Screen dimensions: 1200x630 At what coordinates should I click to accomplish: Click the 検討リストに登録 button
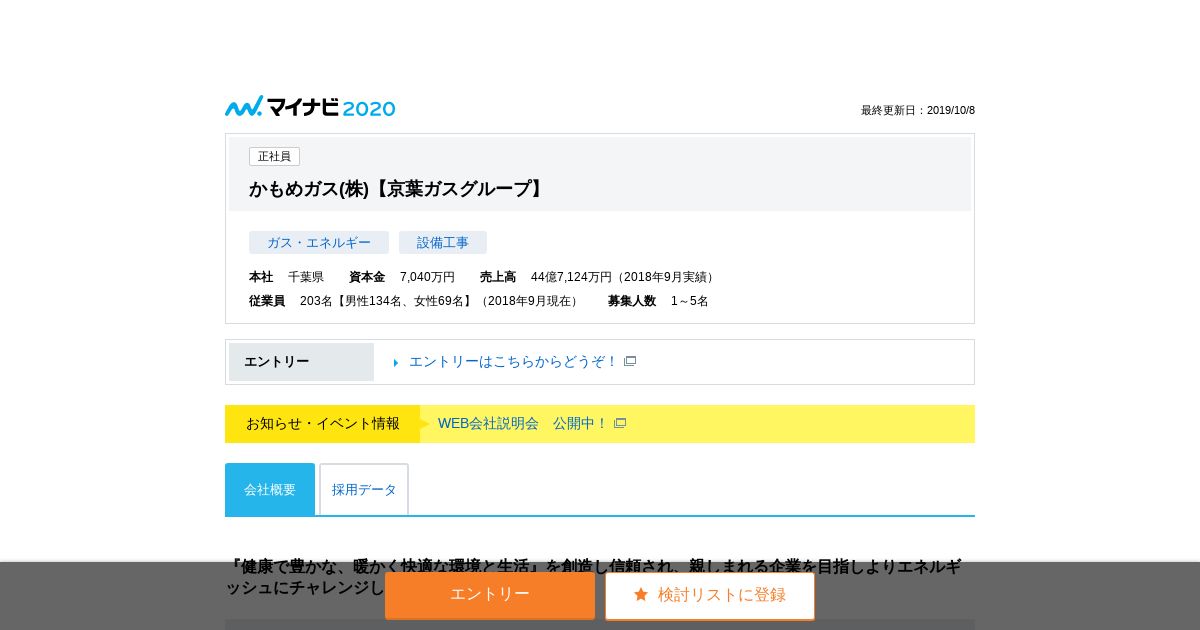point(710,595)
